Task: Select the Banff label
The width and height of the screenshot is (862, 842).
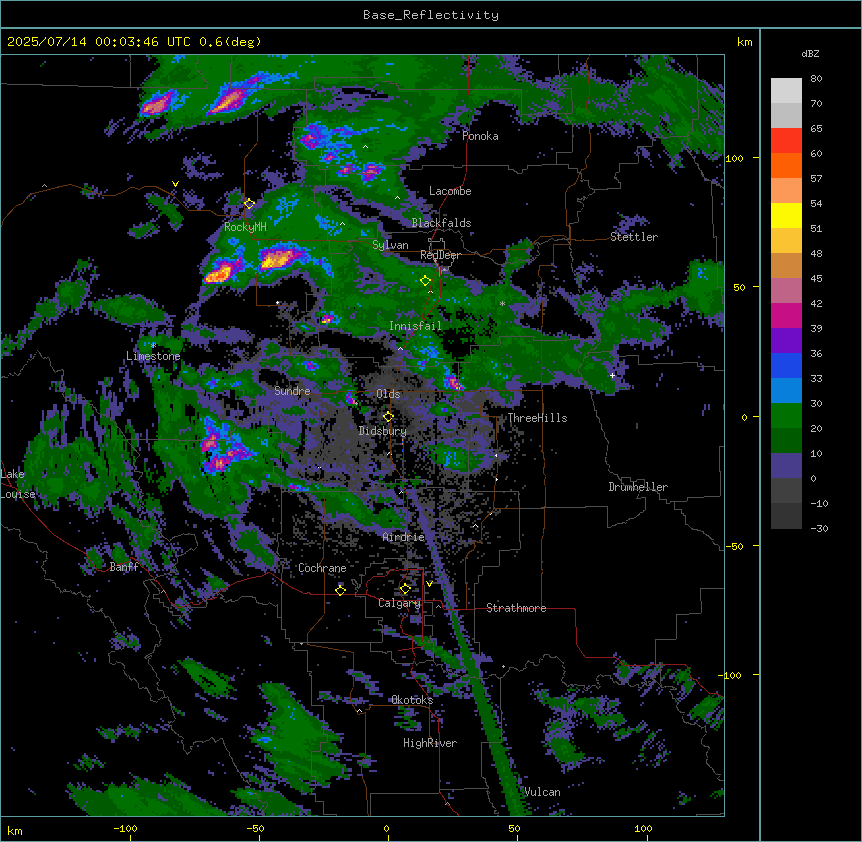Action: point(124,567)
